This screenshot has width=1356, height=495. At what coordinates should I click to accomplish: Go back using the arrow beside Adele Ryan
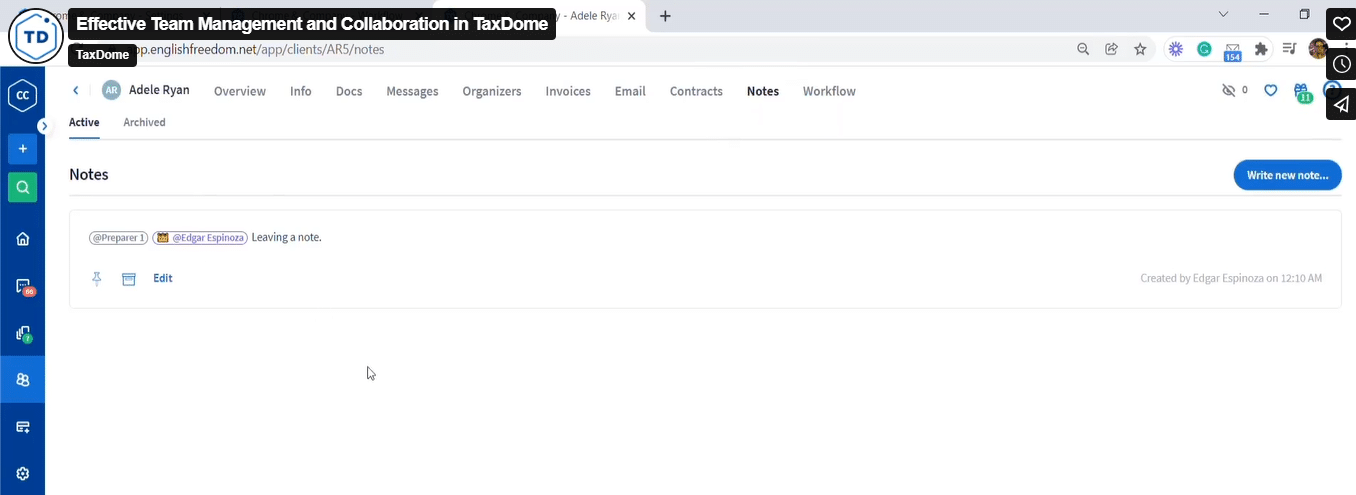tap(76, 91)
